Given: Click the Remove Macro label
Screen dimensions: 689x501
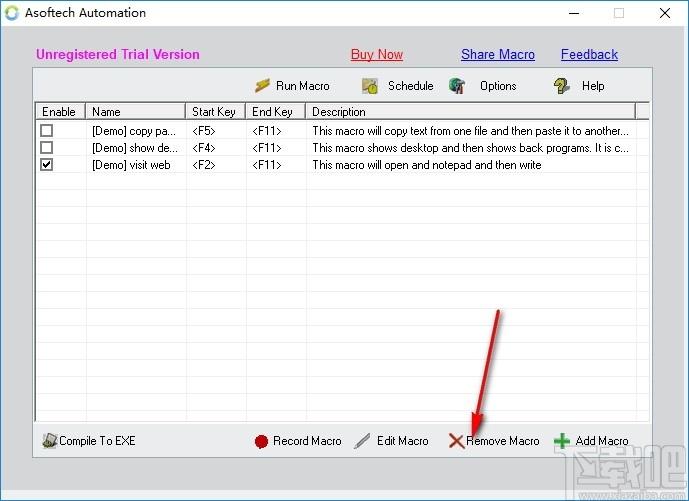Looking at the screenshot, I should [x=503, y=441].
